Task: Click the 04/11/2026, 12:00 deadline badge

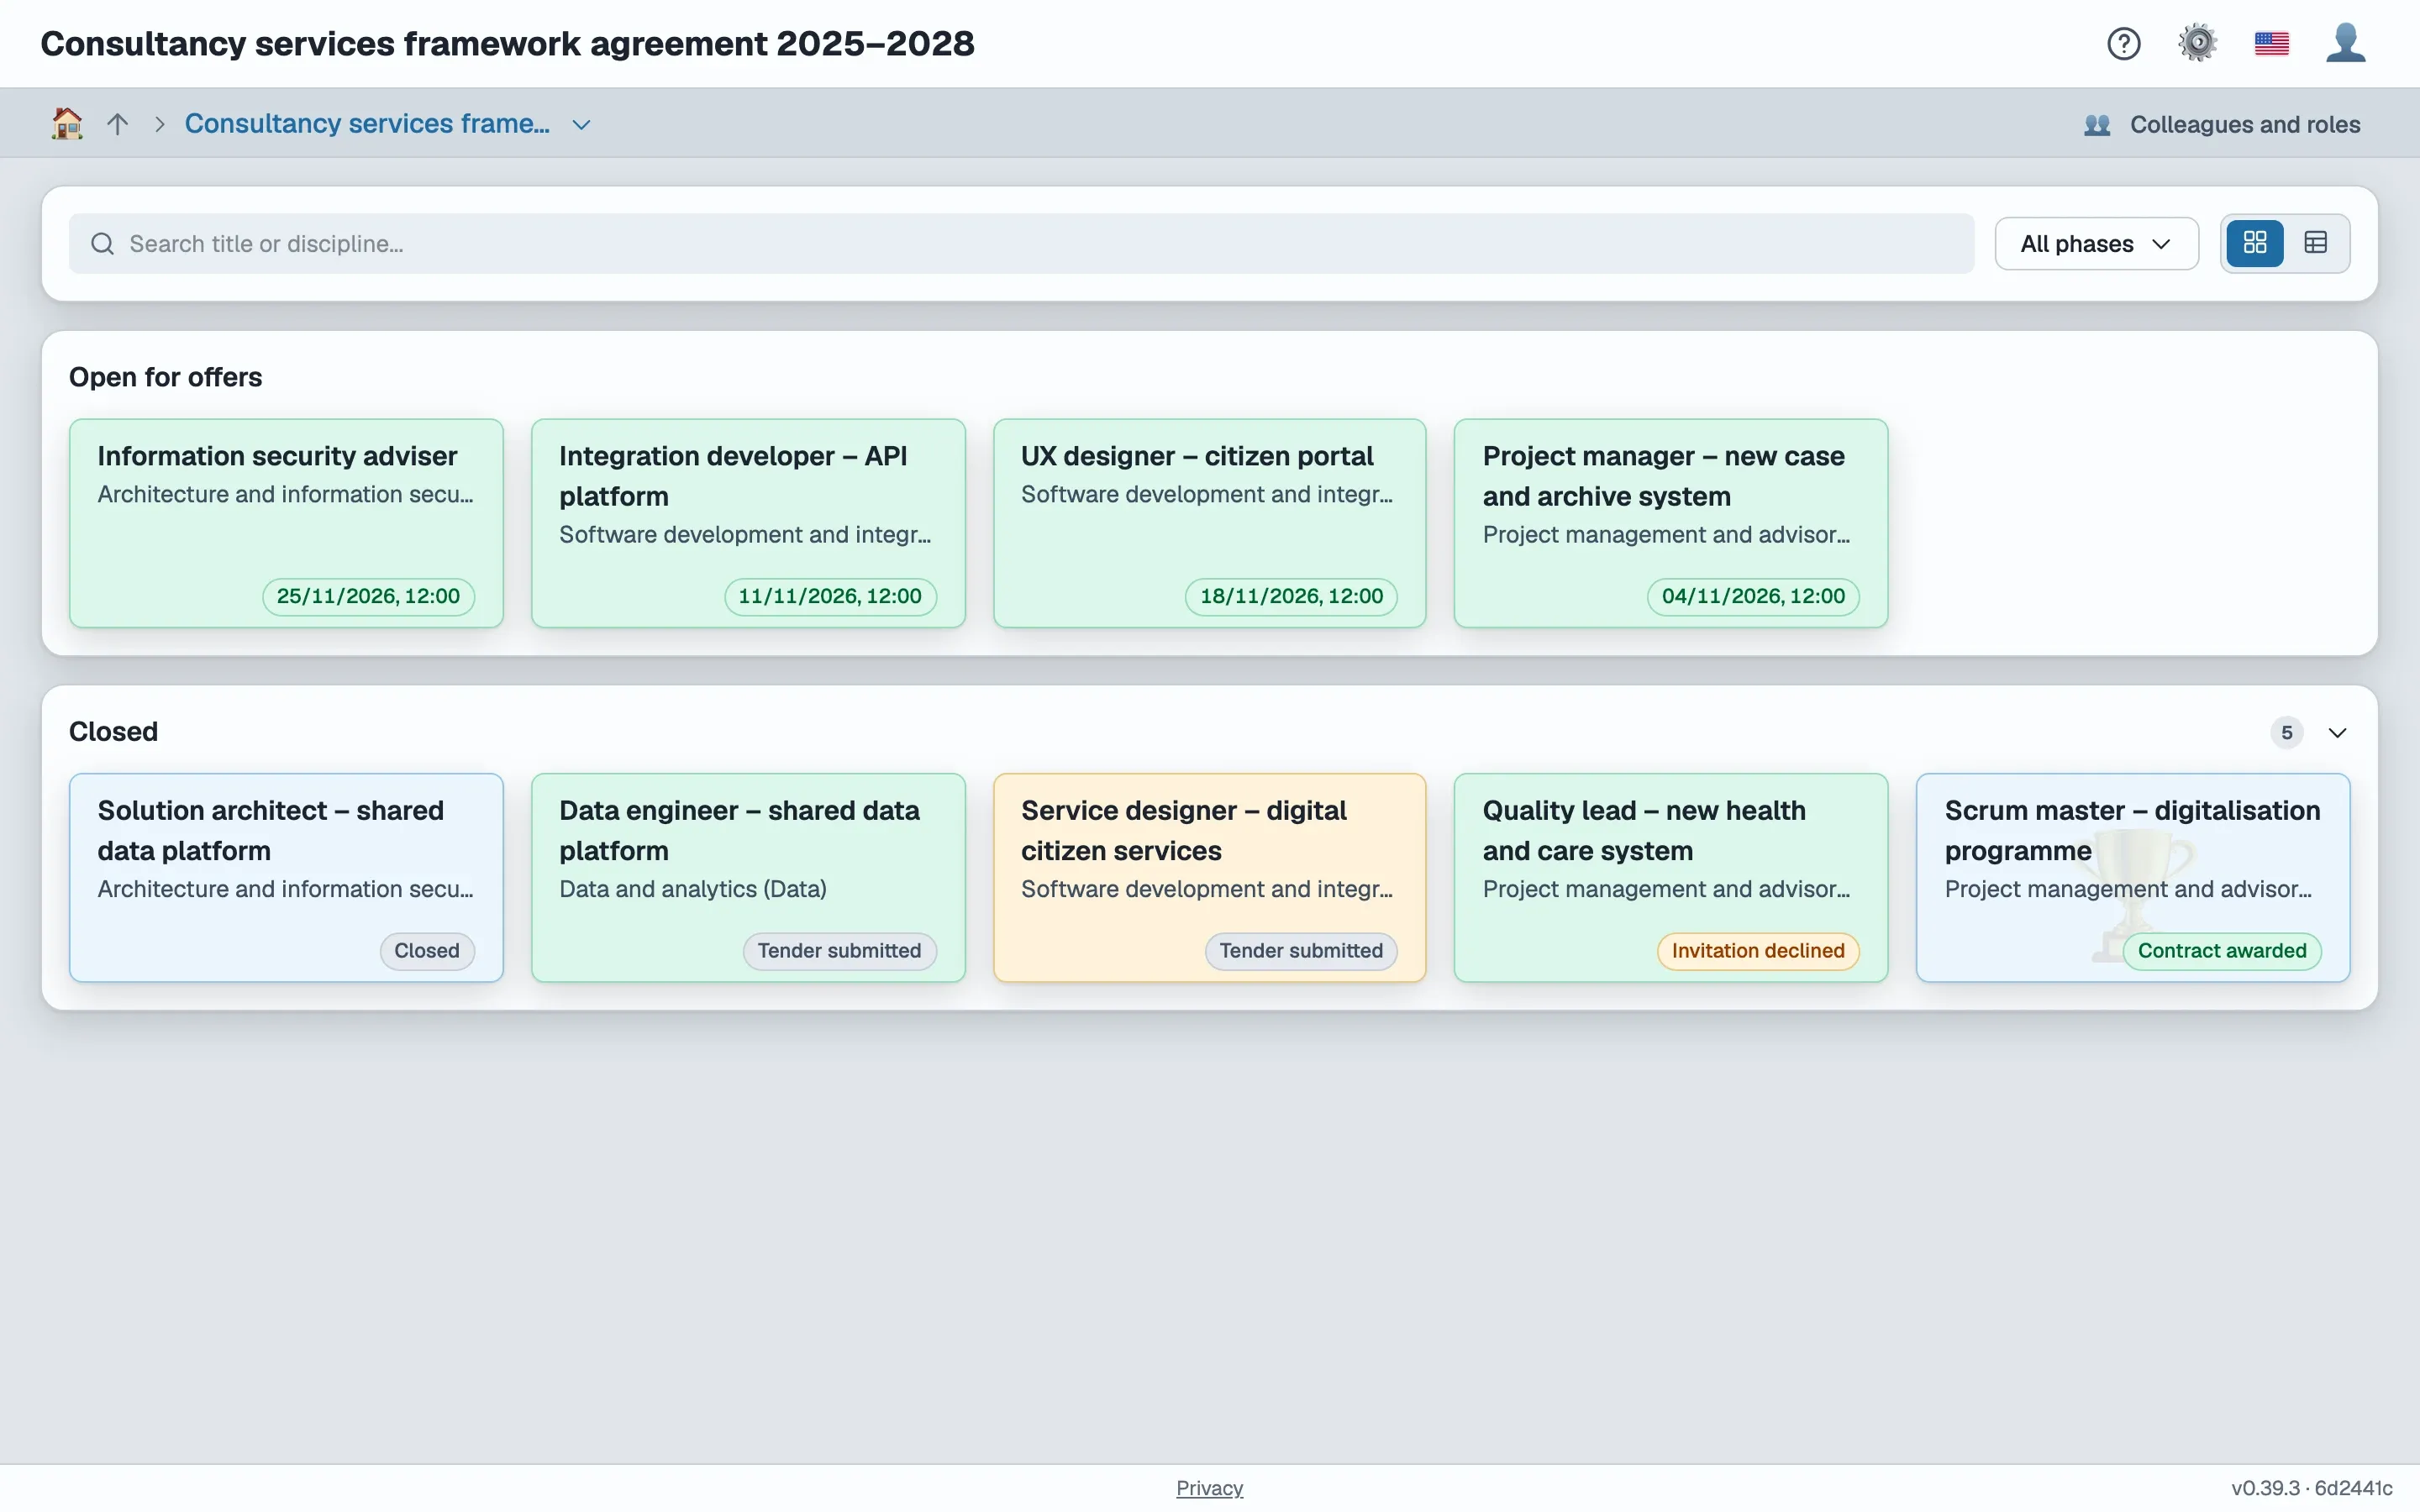Action: (1753, 597)
